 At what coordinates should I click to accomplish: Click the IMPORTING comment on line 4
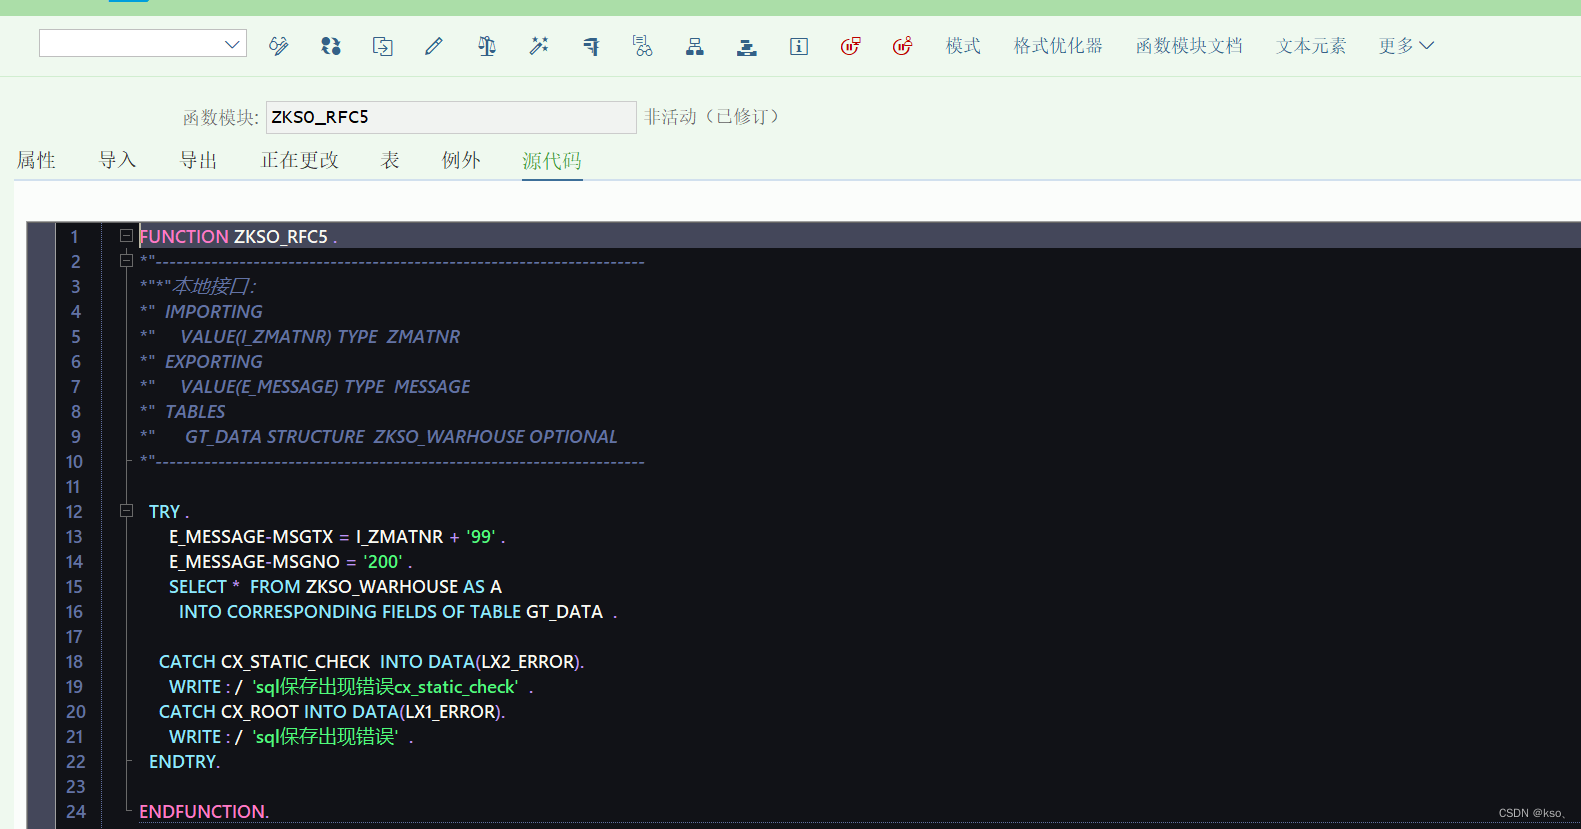click(214, 312)
